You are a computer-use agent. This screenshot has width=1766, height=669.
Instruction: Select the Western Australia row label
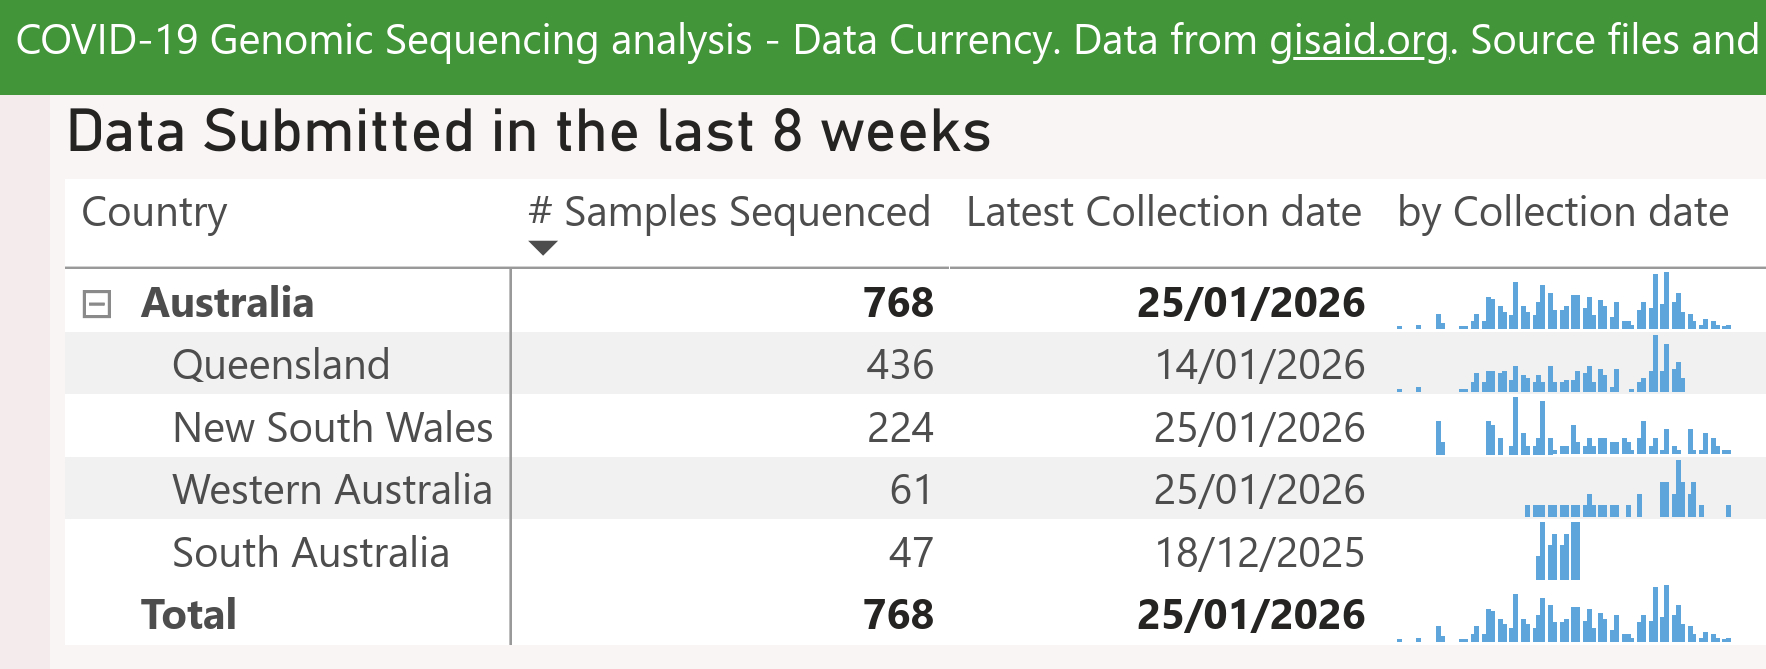(x=332, y=490)
